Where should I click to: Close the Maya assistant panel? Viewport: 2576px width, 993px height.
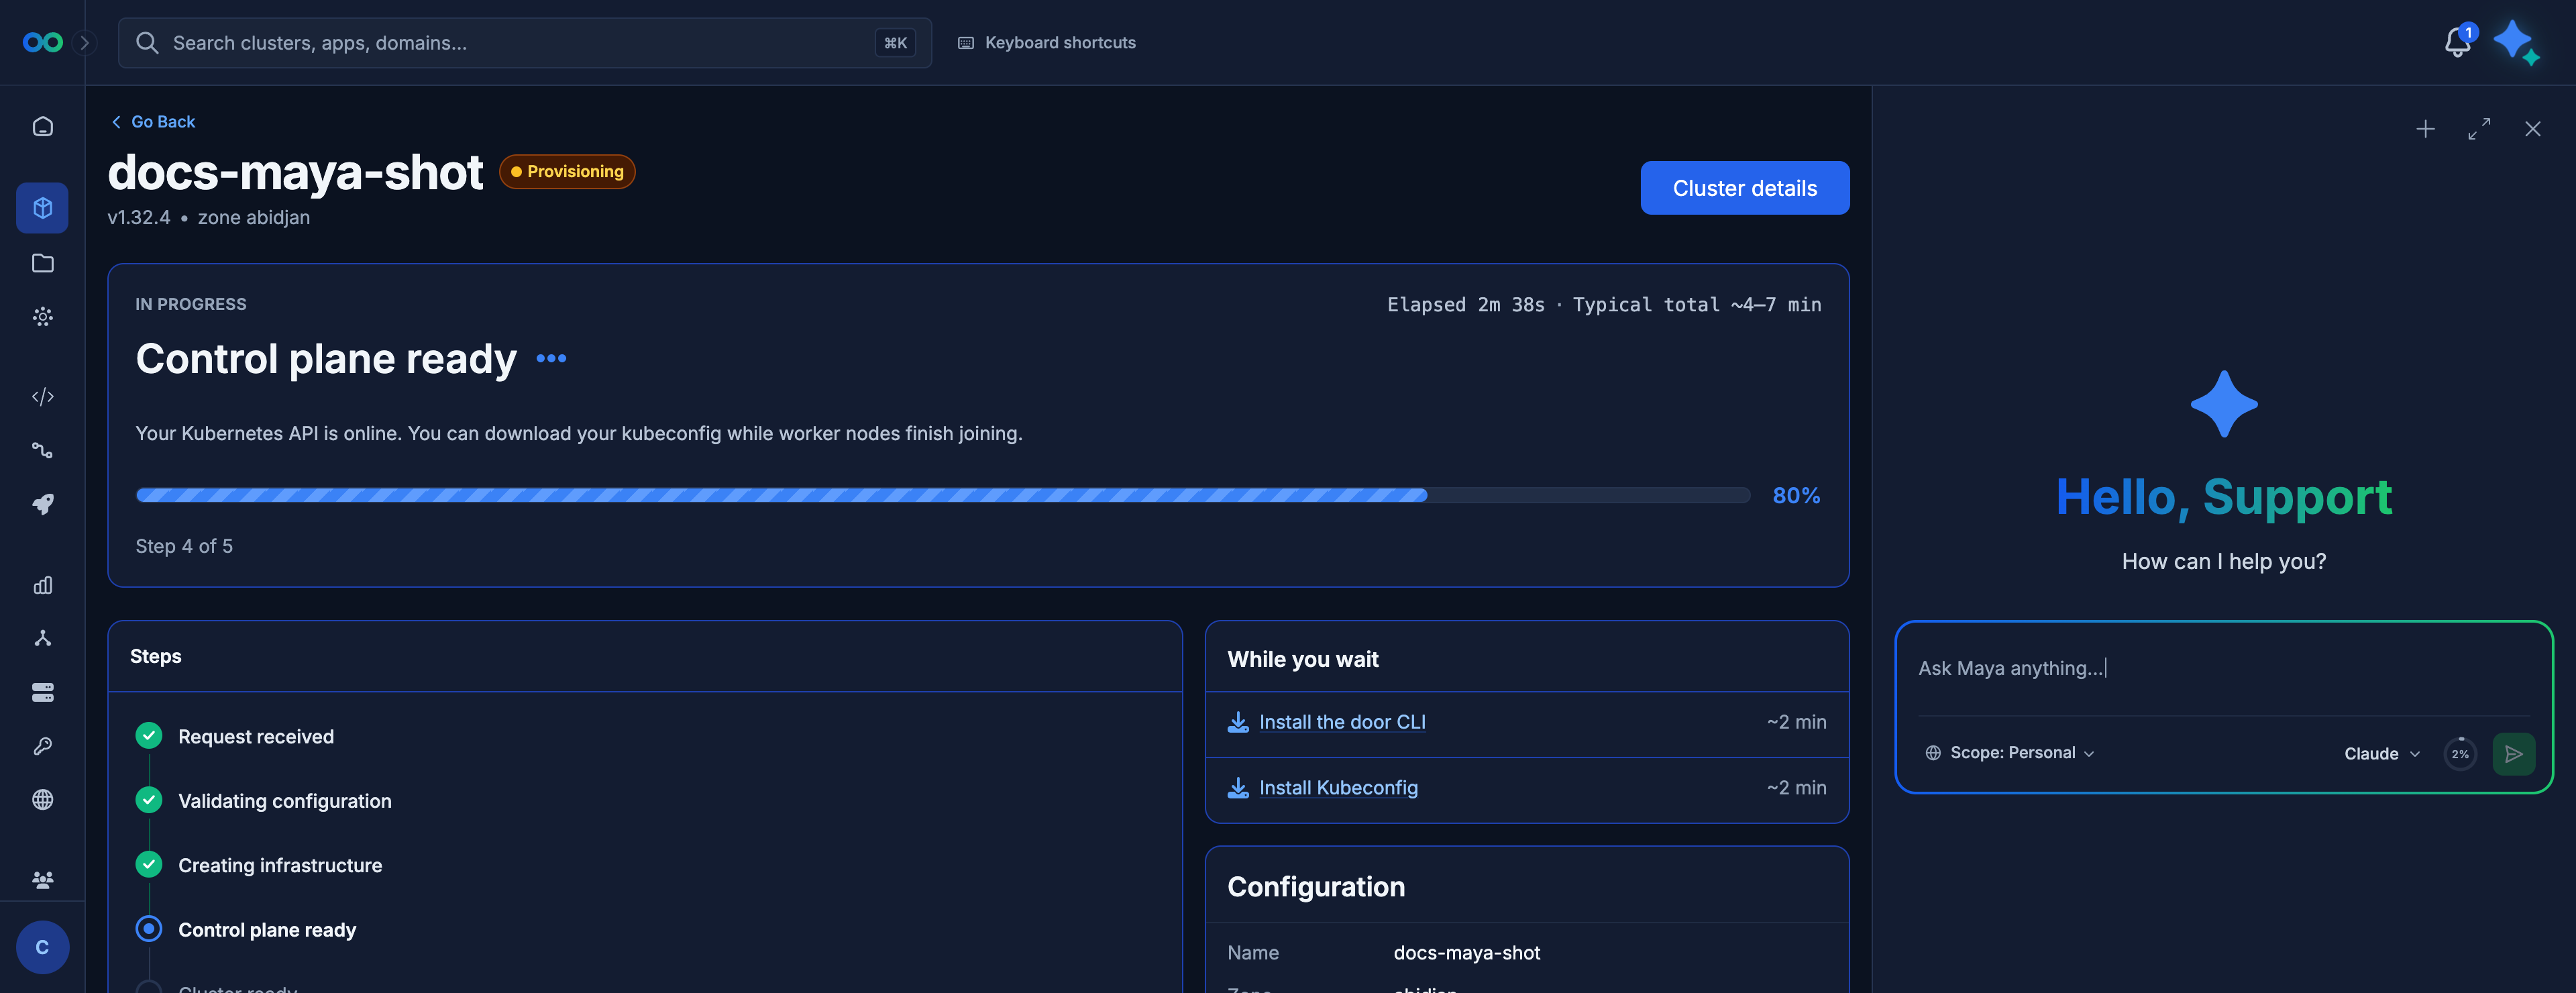2532,129
